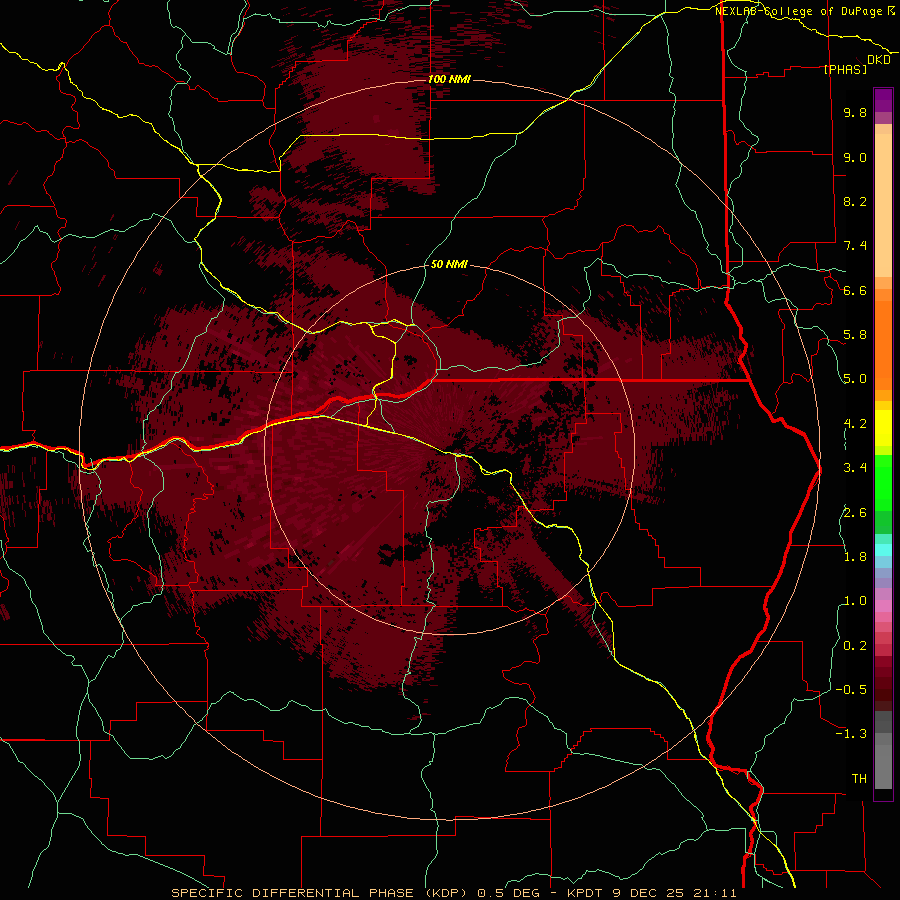Screen dimensions: 900x900
Task: Click the cyan band of the color bar
Action: 883,550
